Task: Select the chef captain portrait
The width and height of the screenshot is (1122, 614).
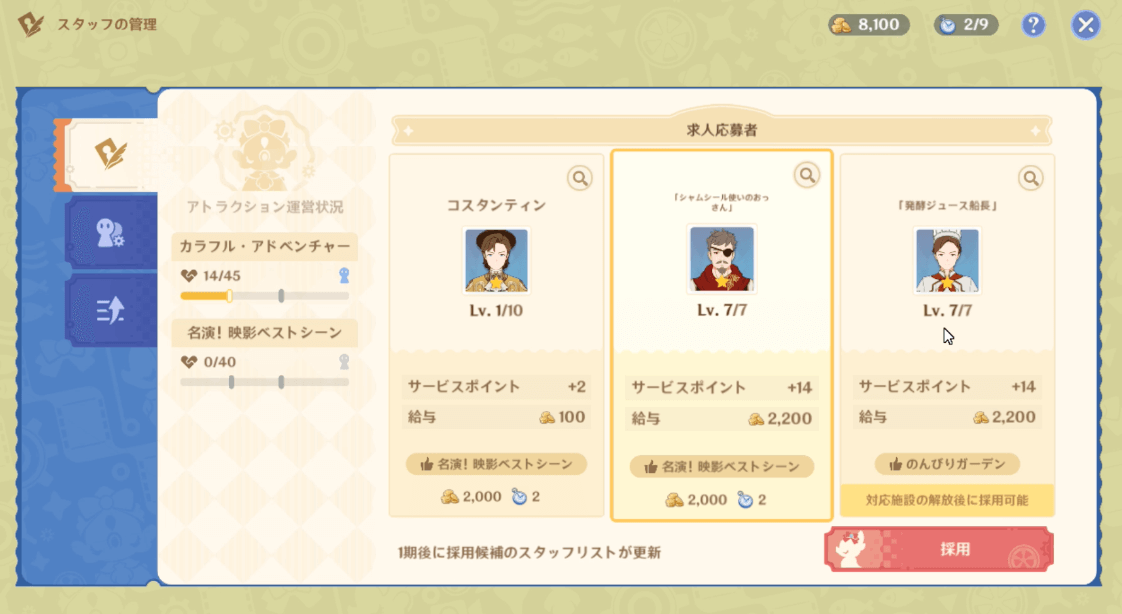Action: pos(947,260)
